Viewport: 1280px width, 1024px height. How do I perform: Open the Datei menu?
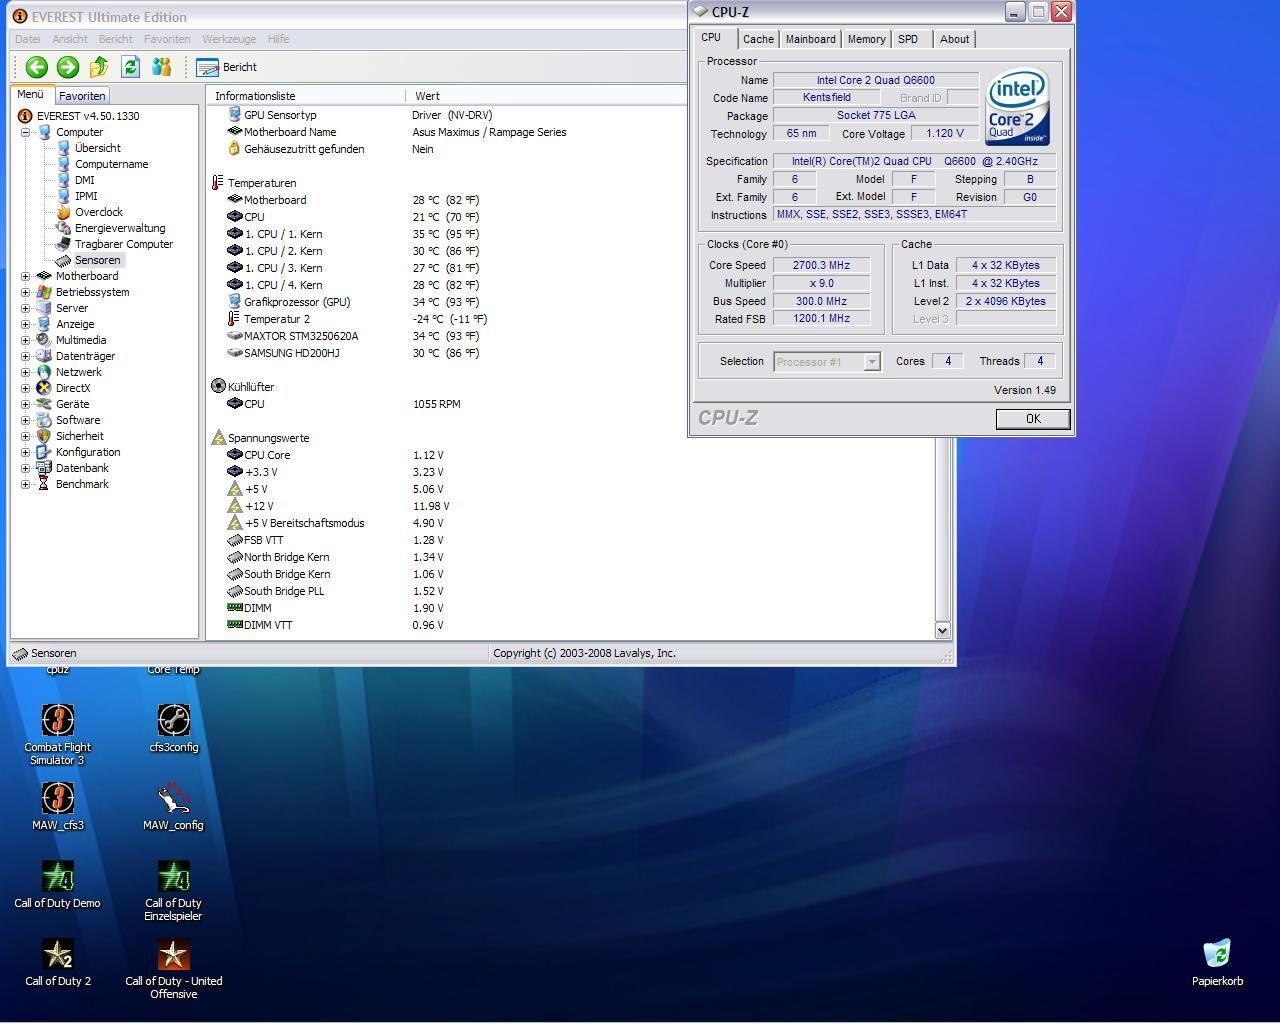coord(28,39)
